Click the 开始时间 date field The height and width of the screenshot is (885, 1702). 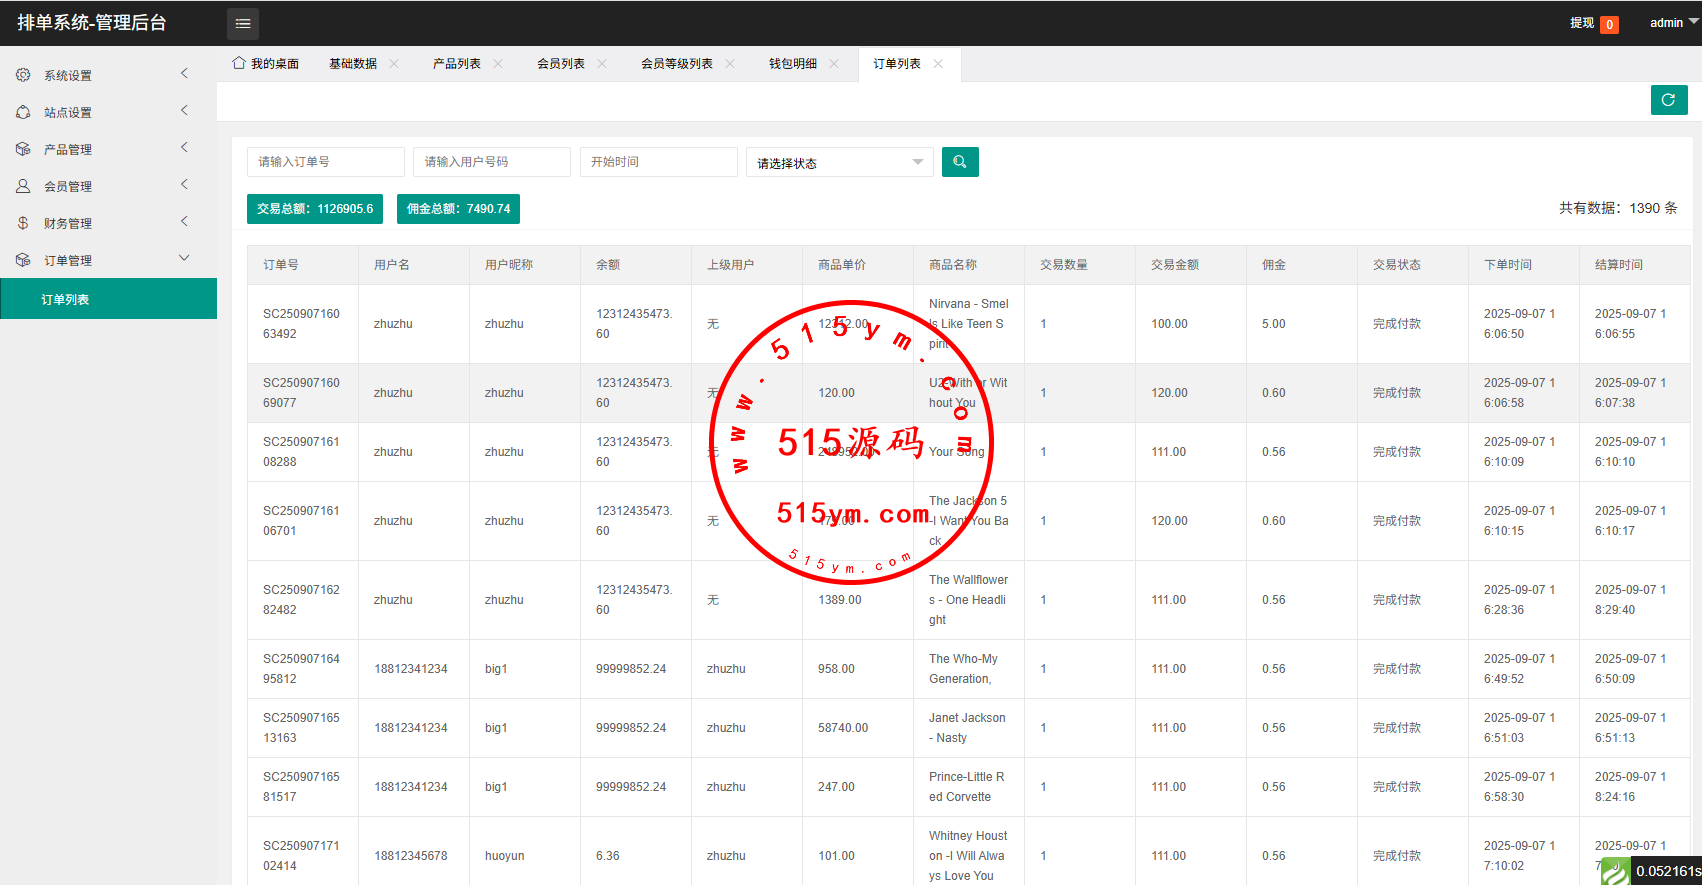pyautogui.click(x=658, y=162)
